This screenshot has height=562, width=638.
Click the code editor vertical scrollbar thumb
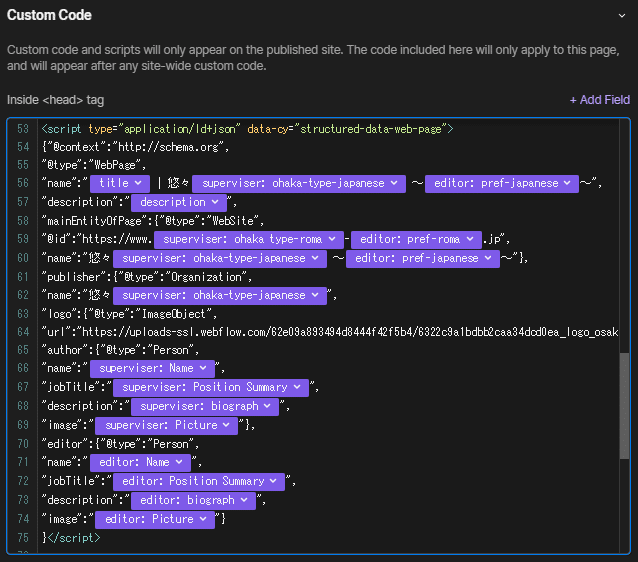pos(624,406)
